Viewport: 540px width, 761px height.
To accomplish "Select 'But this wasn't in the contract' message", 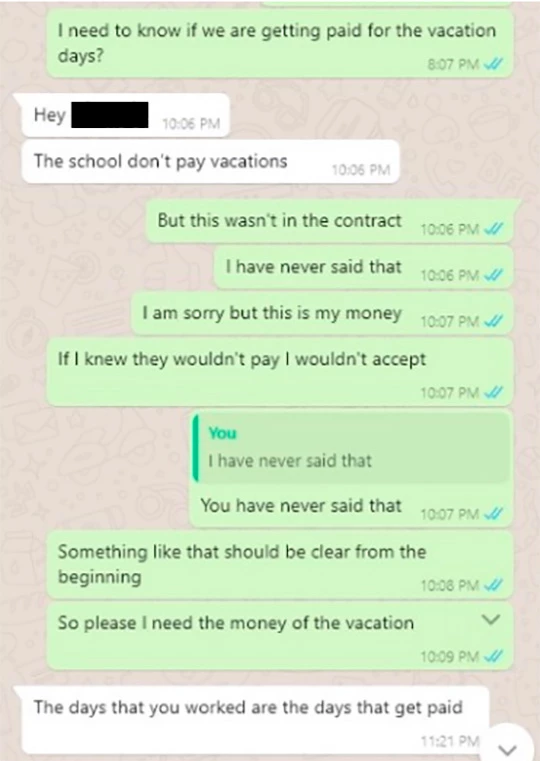I will point(329,221).
